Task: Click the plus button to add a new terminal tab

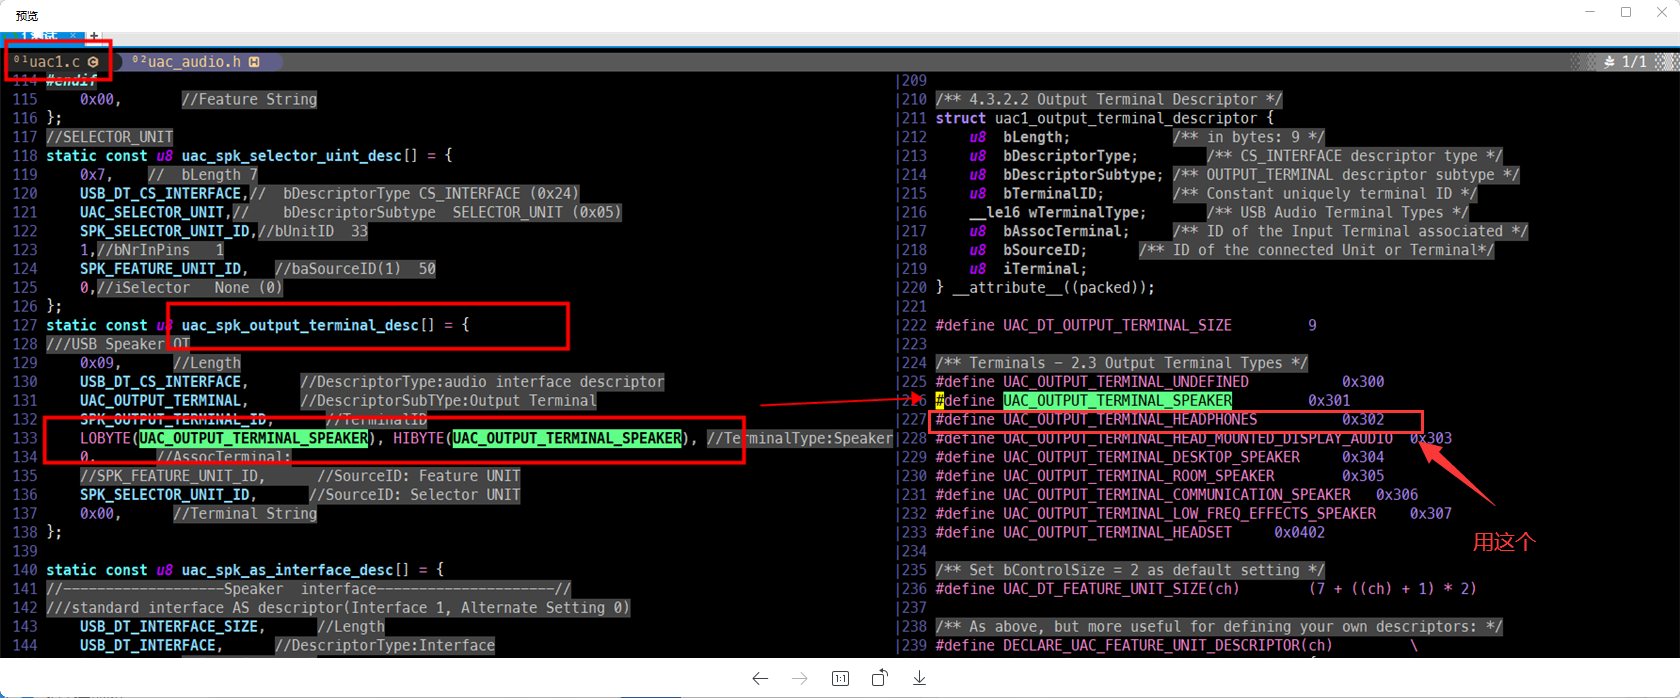Action: point(94,36)
